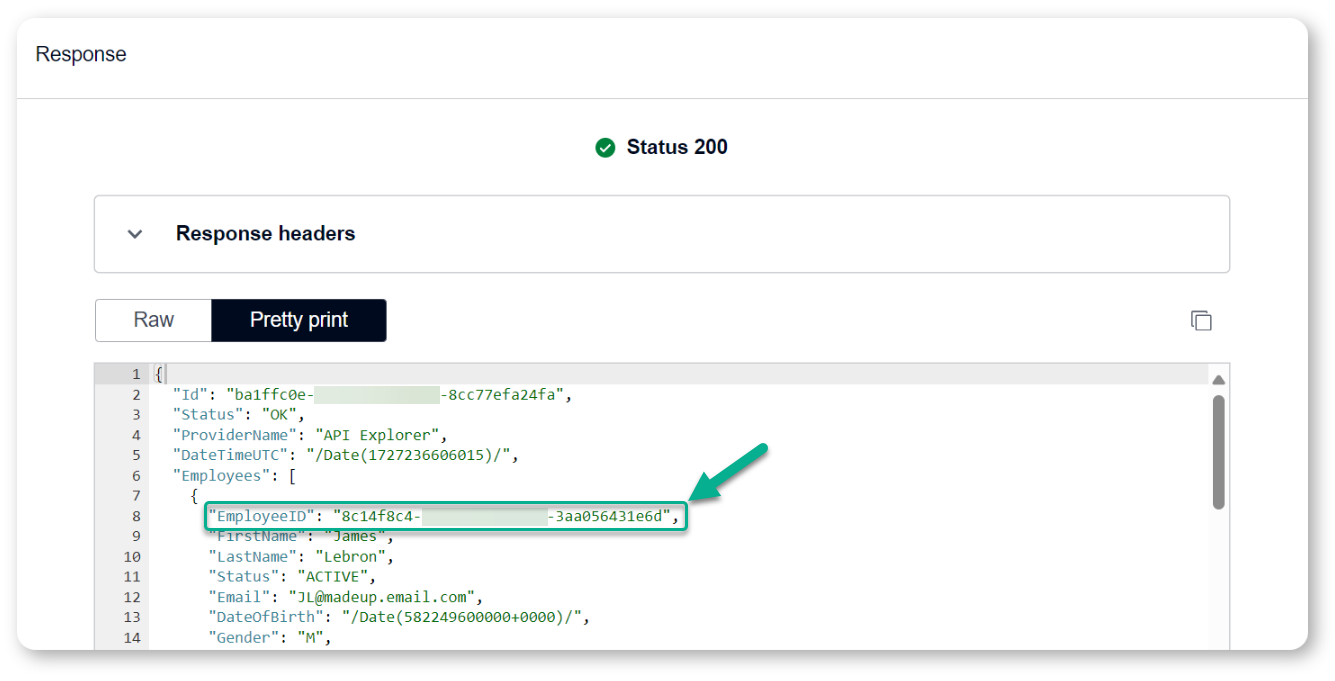Click line number 1 in the gutter
Viewport: 1335px width, 681px height.
135,374
